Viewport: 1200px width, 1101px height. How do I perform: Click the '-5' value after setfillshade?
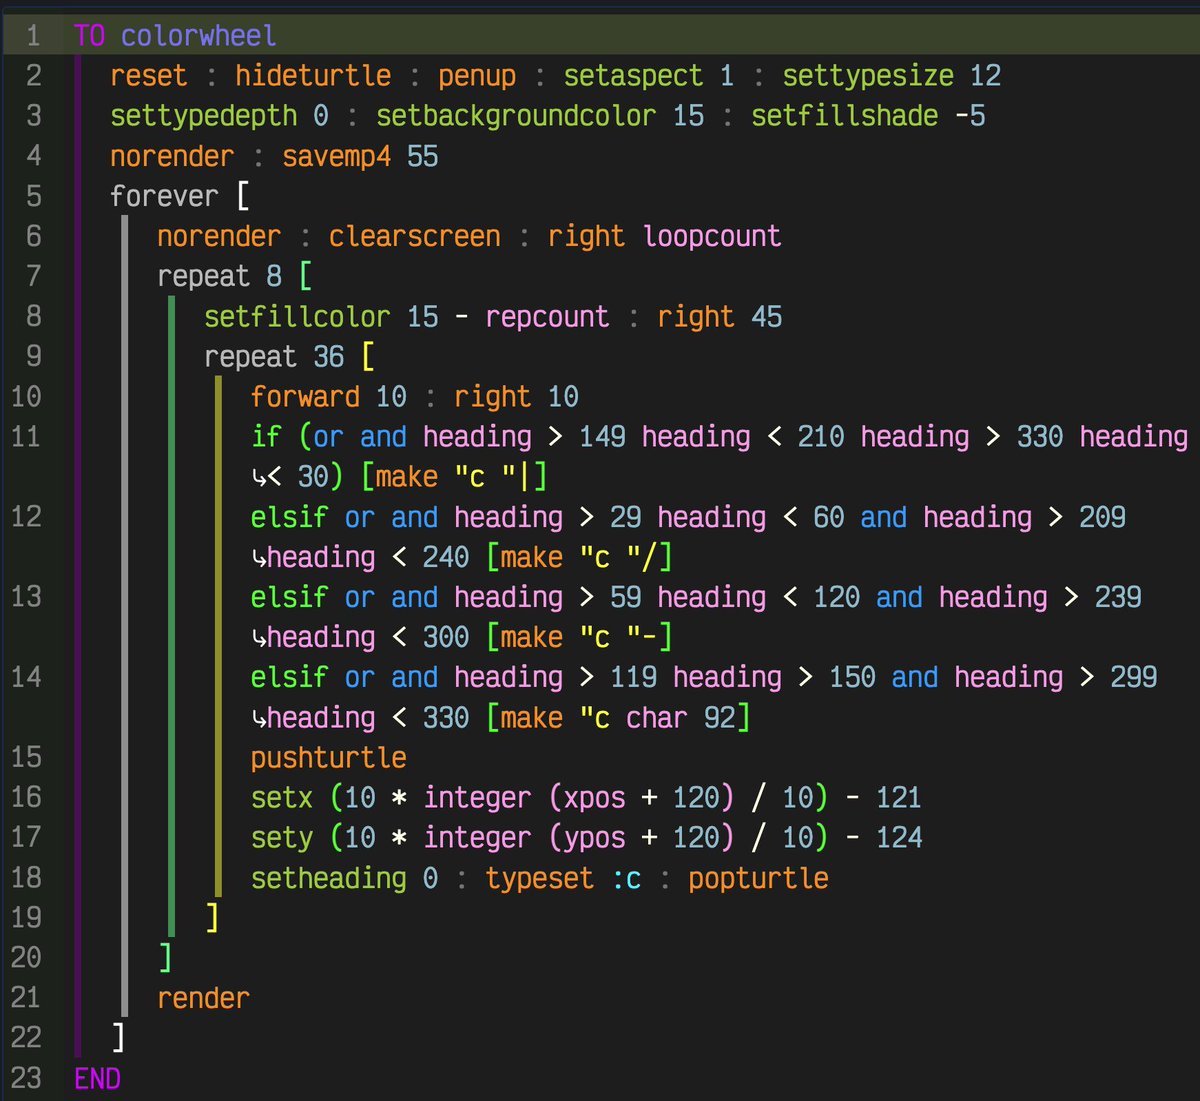point(970,116)
